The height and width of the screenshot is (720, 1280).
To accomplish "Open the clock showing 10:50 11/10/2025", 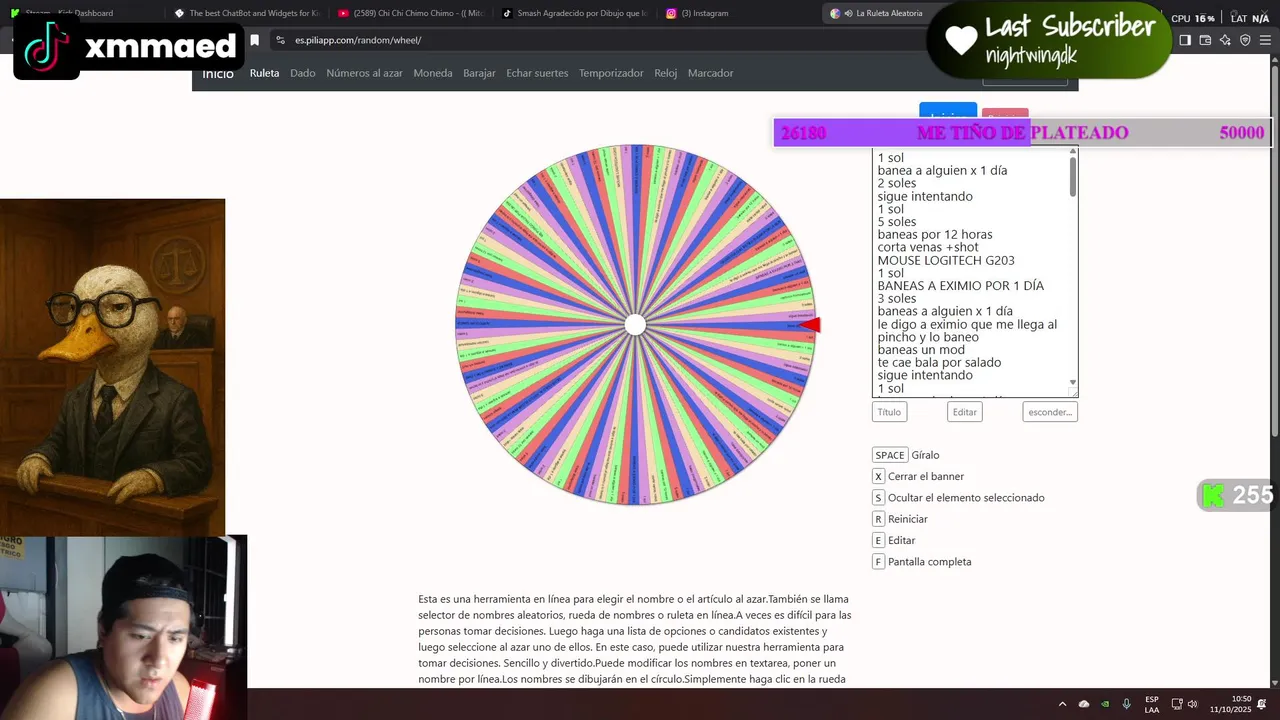I will (x=1230, y=704).
